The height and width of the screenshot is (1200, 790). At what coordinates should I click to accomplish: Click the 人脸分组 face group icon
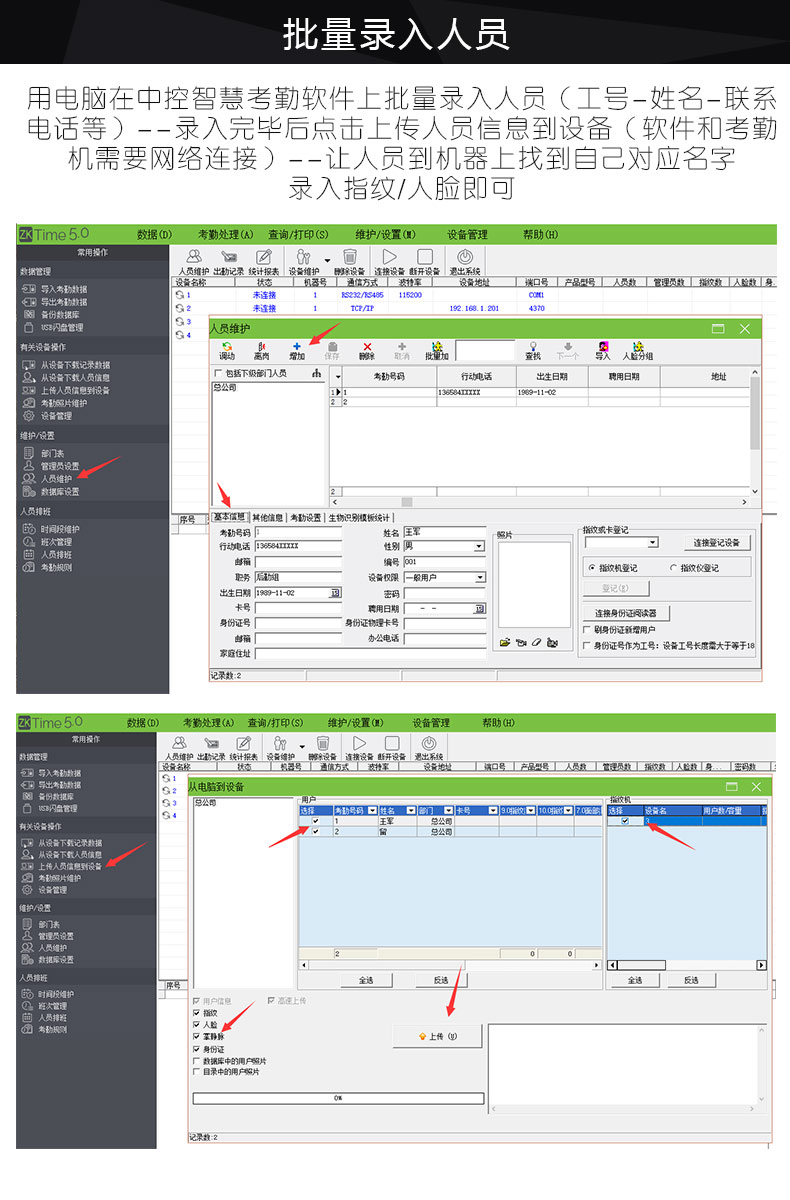(638, 349)
